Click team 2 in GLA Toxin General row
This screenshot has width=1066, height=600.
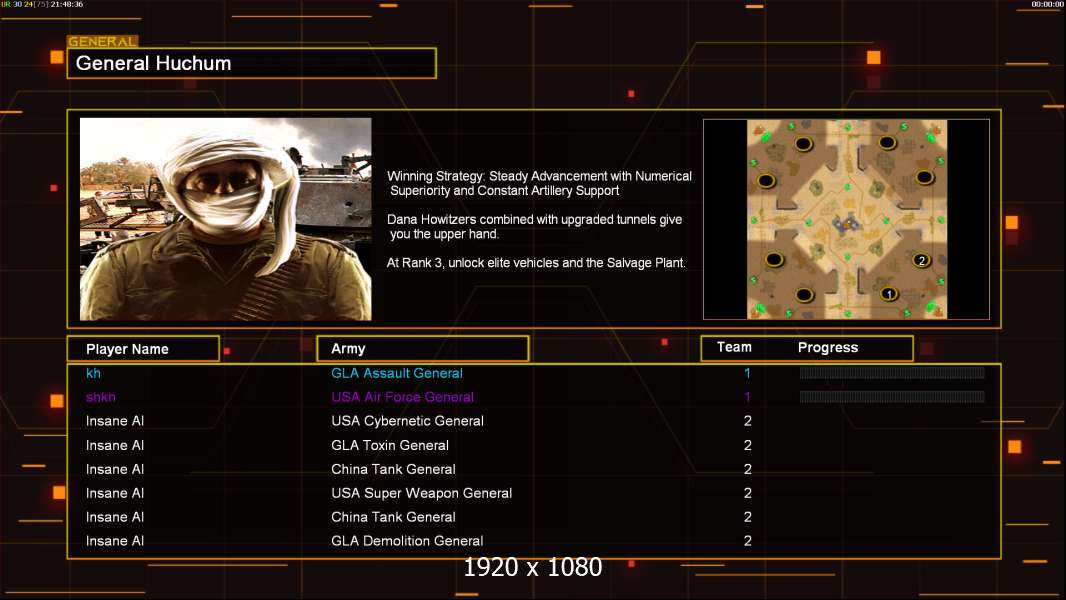[748, 445]
